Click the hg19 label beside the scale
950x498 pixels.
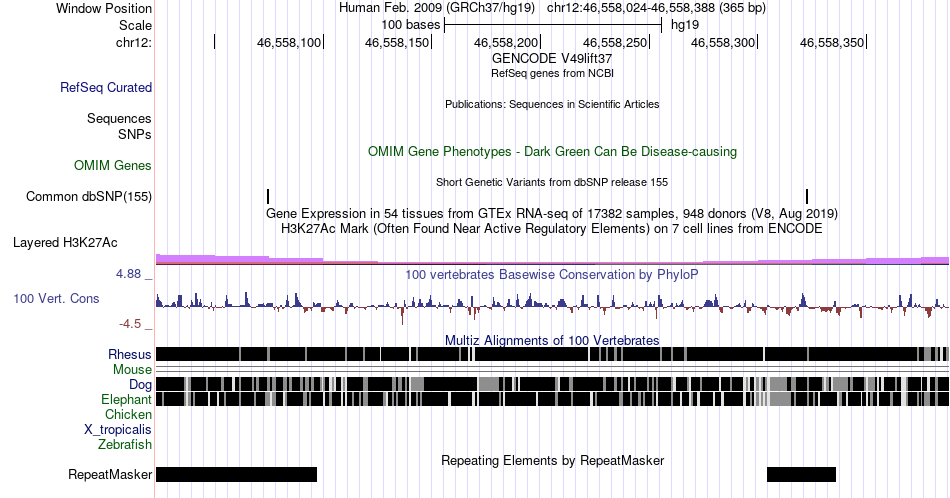(685, 25)
